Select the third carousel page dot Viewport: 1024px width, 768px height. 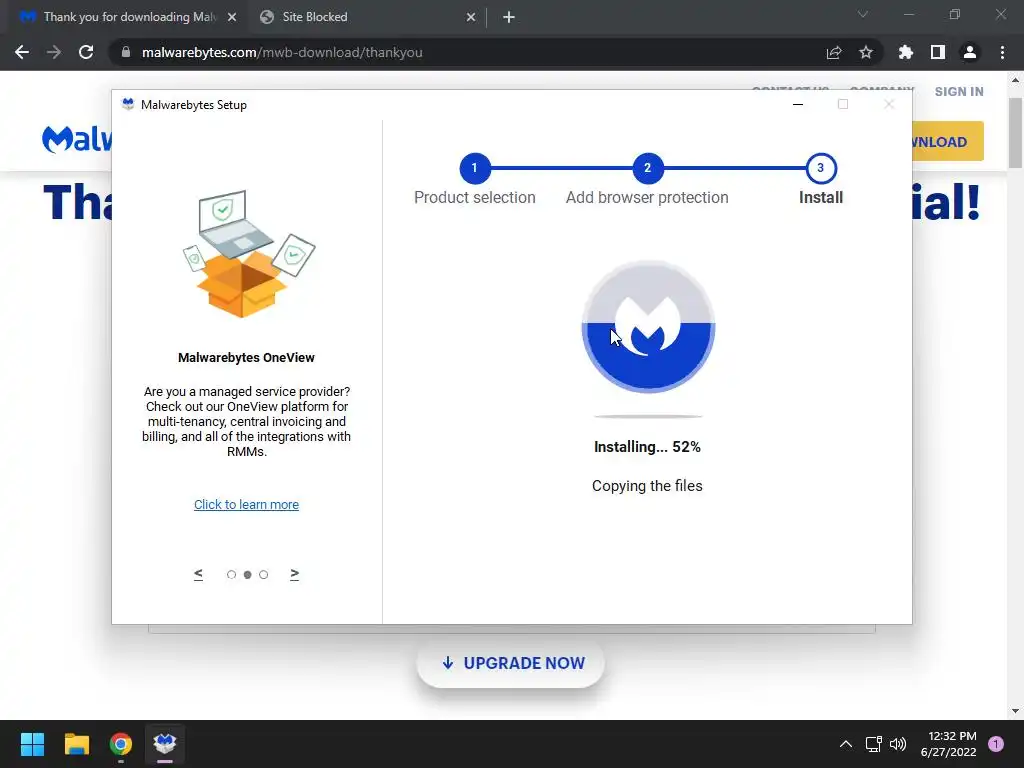pos(263,575)
